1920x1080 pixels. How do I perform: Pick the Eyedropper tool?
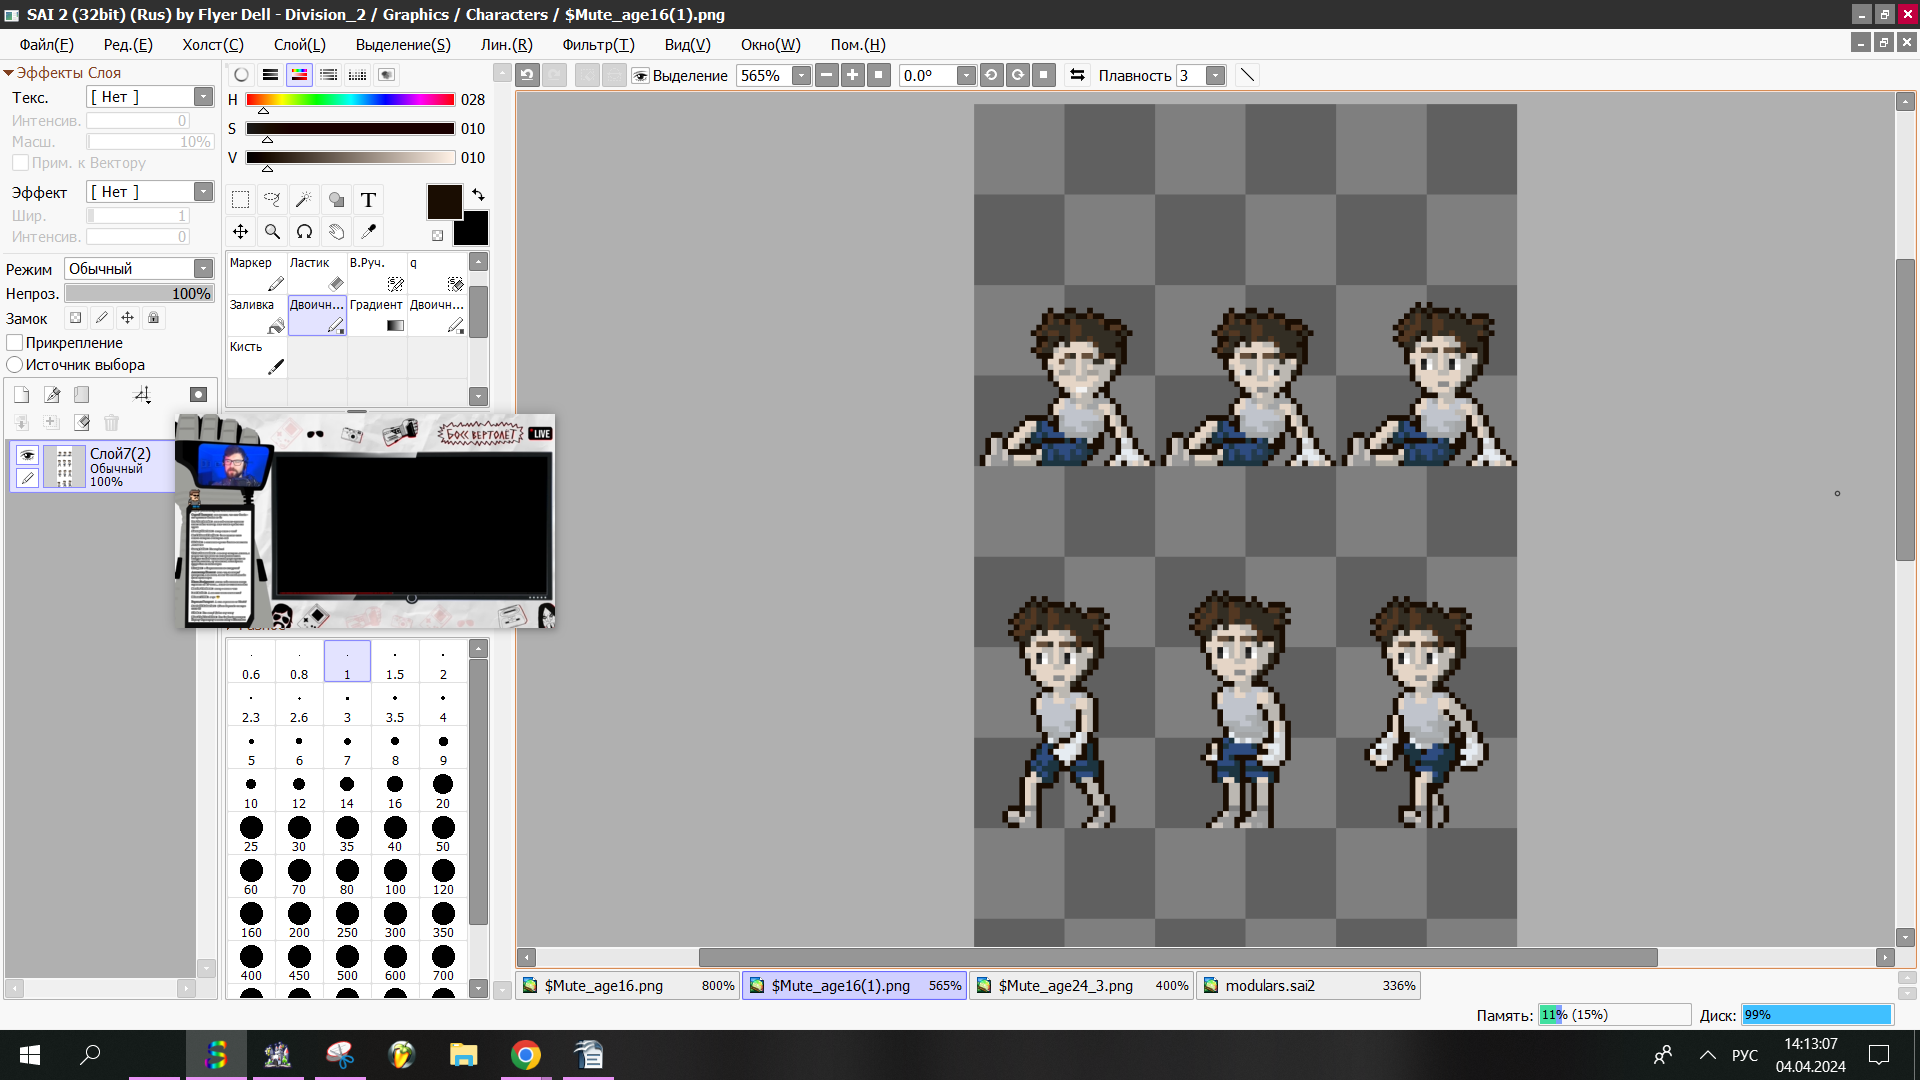(368, 232)
